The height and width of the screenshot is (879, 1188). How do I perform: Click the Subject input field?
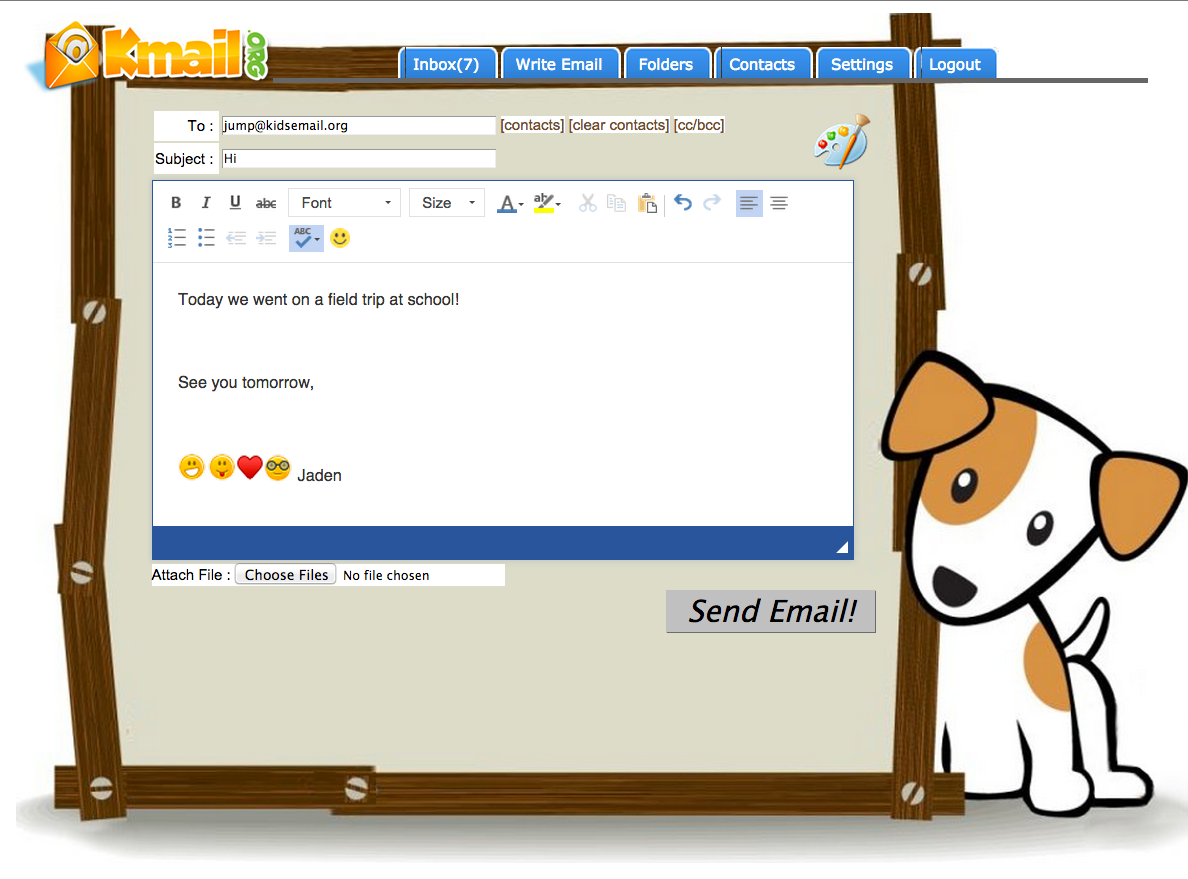[358, 158]
